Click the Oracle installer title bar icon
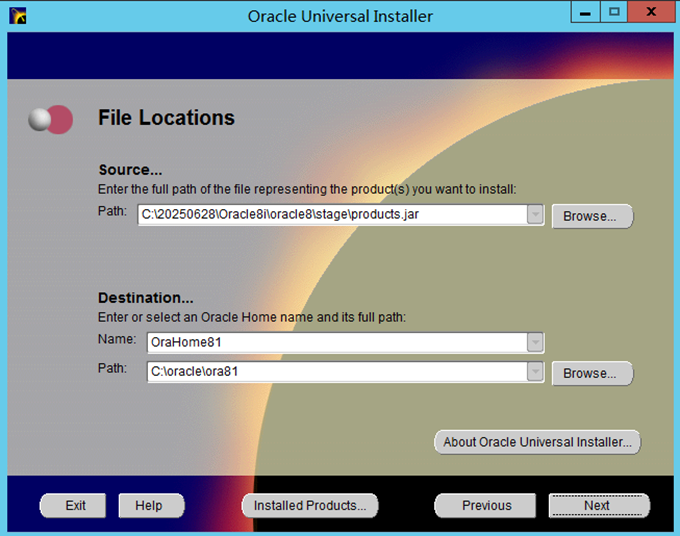The image size is (680, 536). tap(18, 16)
